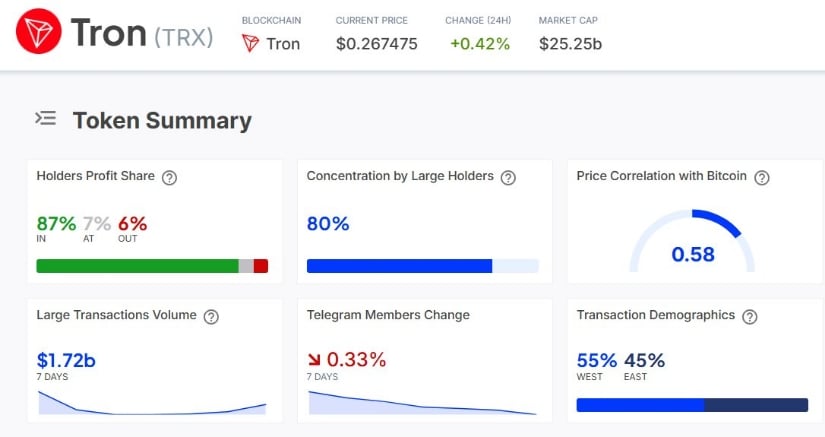
Task: Open help for Price Correlation with Bitcoin
Action: [x=762, y=178]
